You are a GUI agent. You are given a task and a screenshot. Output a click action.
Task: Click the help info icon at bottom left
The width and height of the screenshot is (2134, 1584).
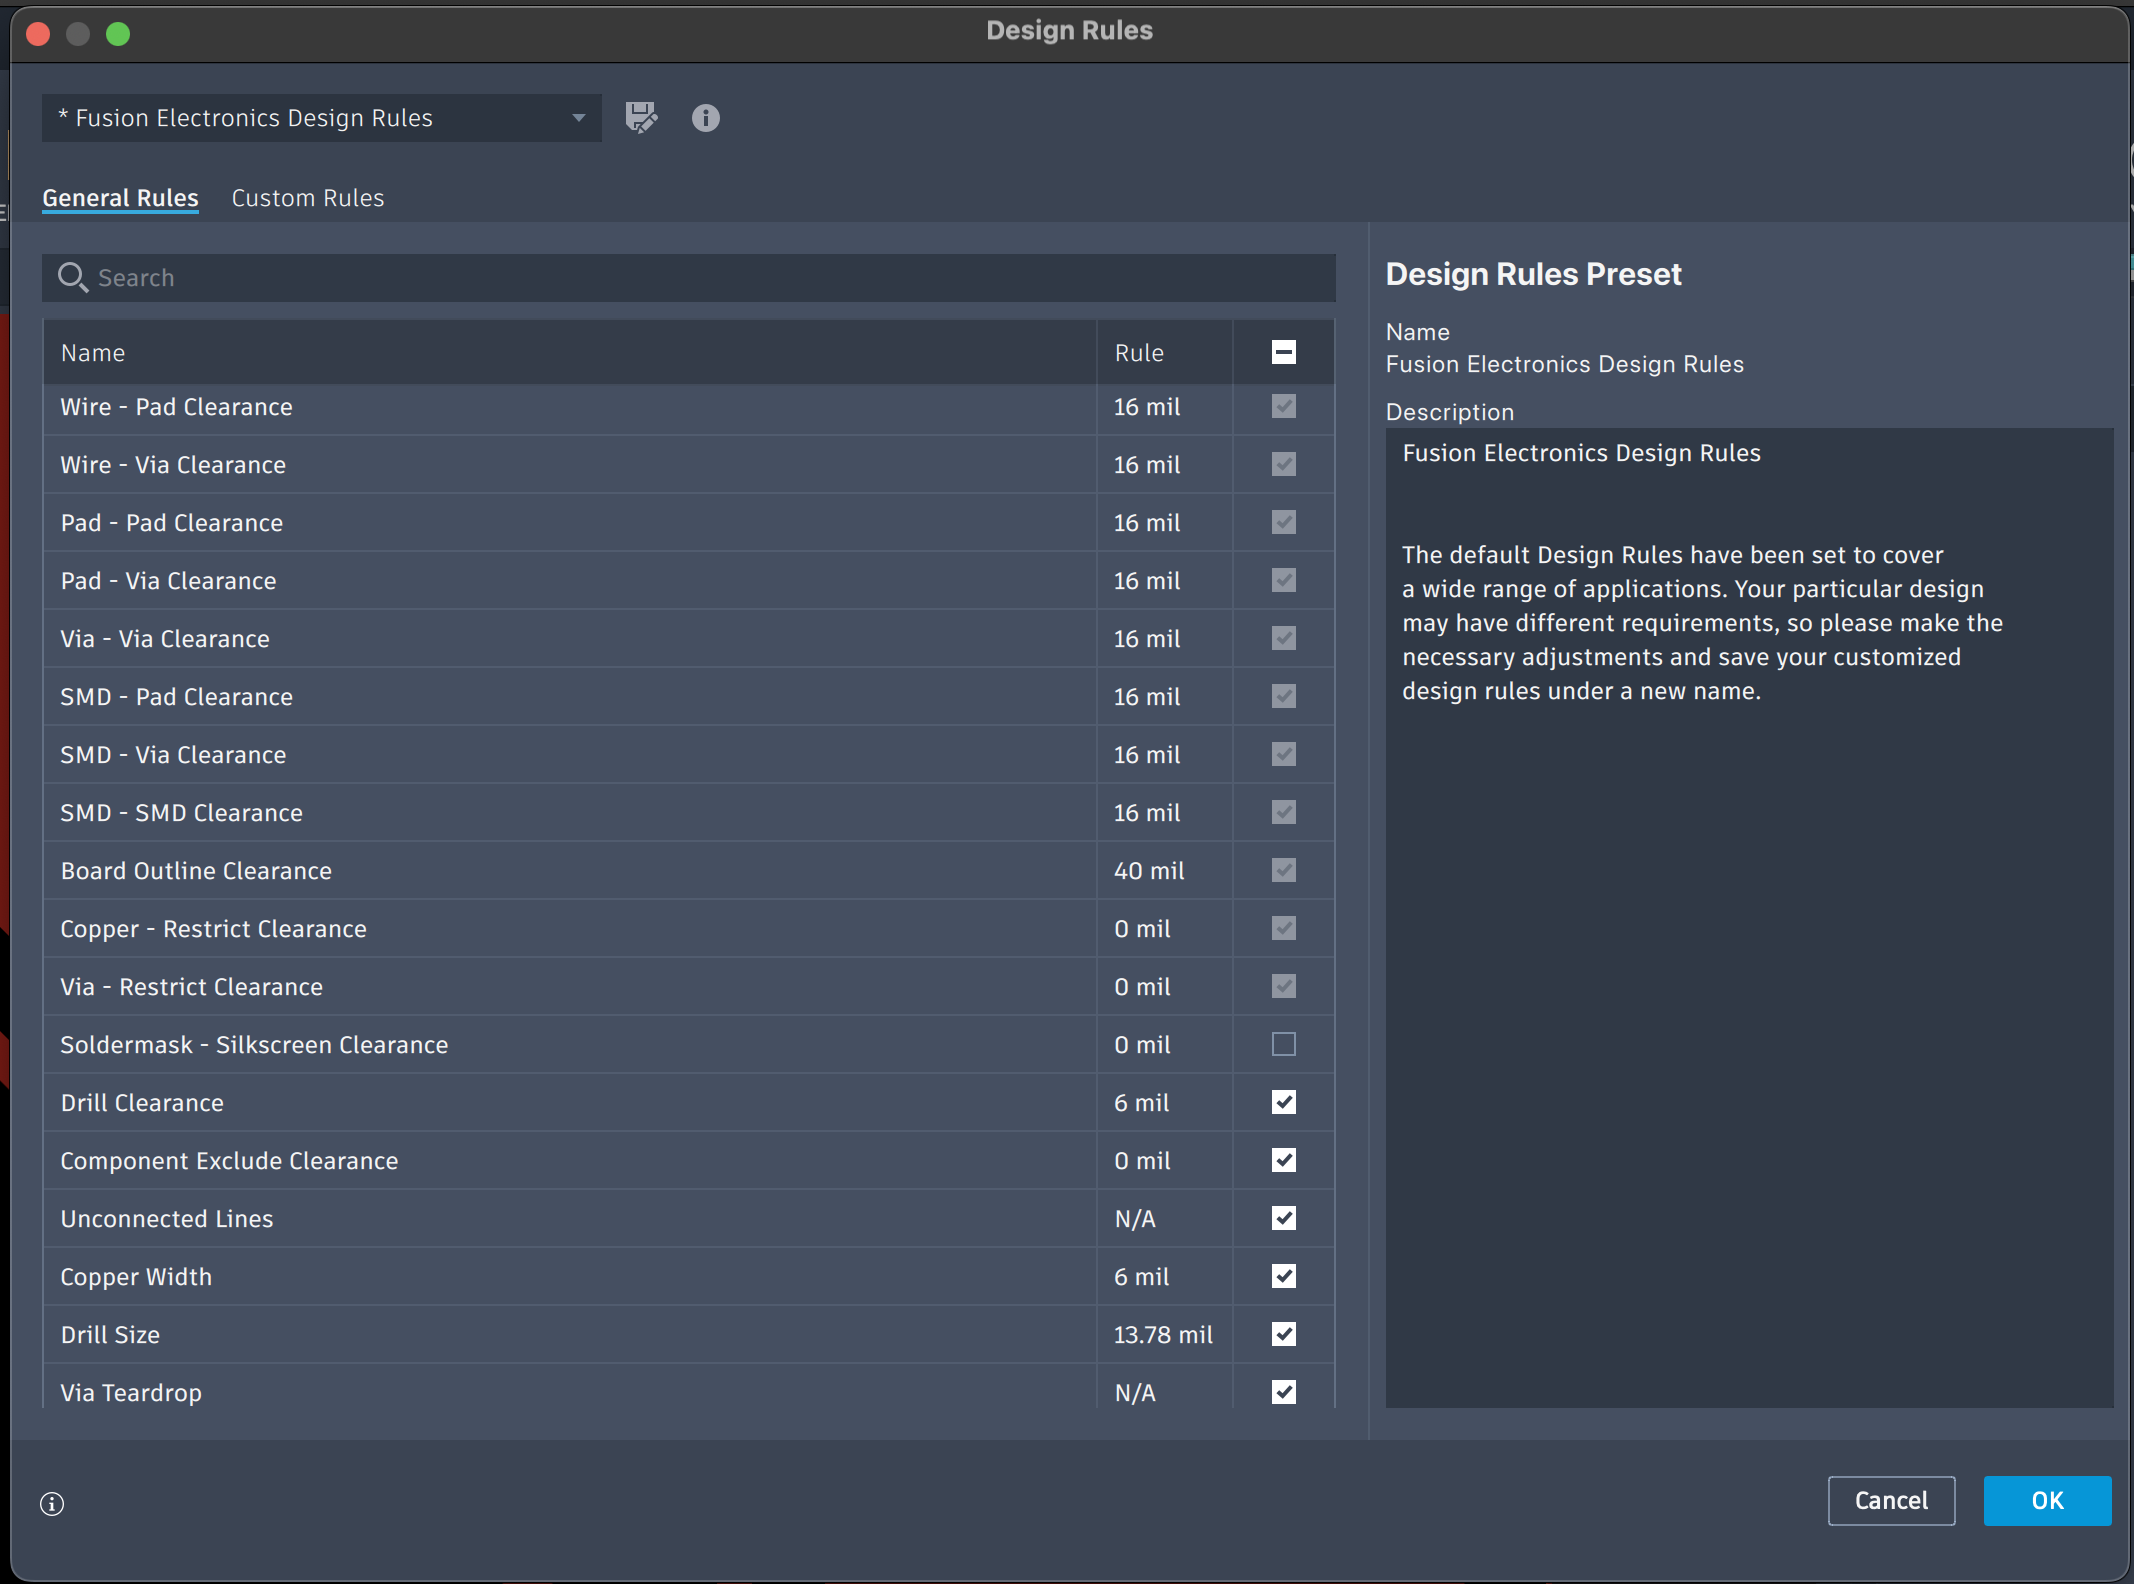click(52, 1503)
